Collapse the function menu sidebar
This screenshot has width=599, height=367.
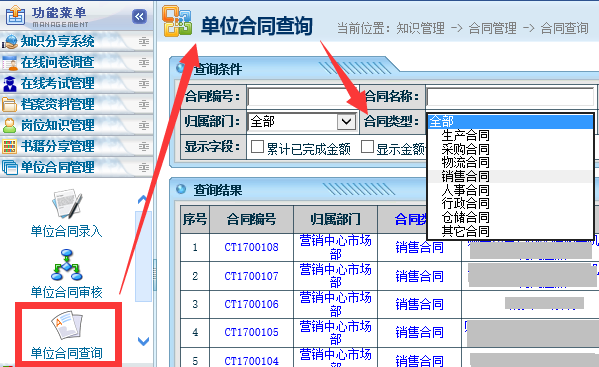[139, 16]
